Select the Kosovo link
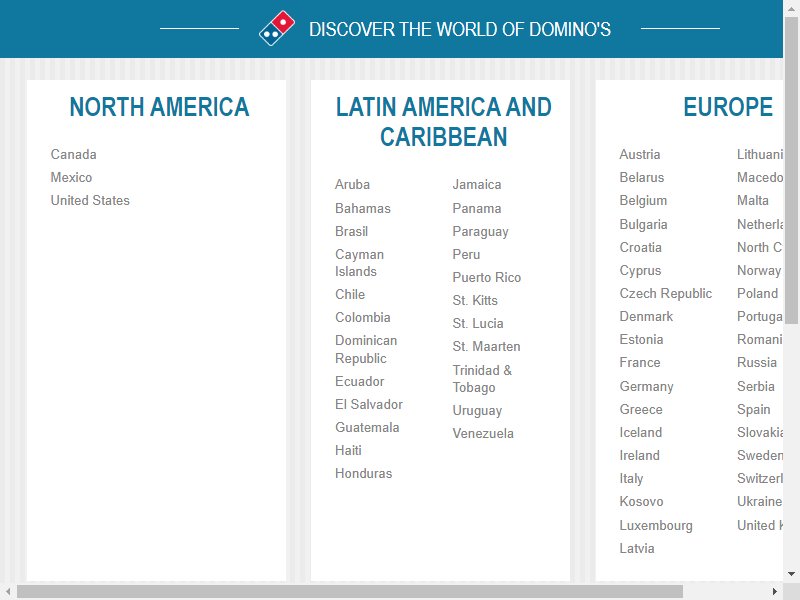 tap(641, 501)
